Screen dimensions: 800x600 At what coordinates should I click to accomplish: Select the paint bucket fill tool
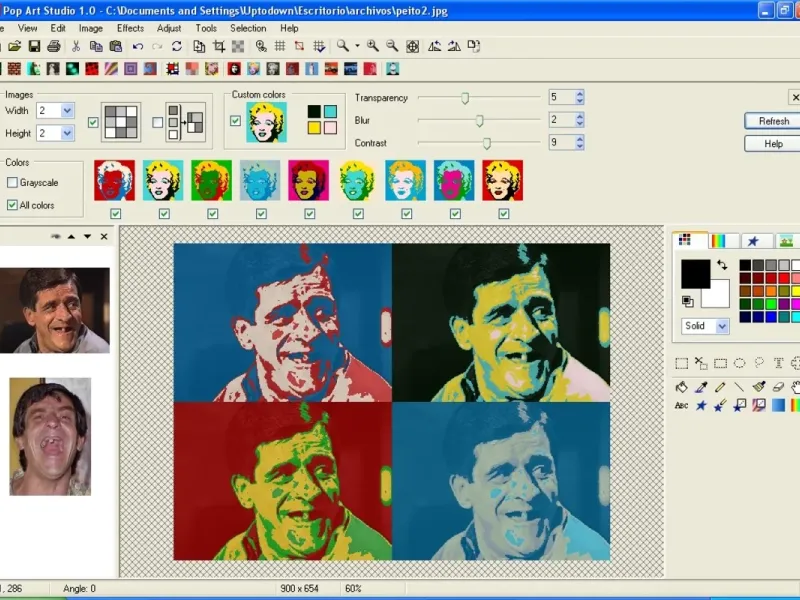pyautogui.click(x=681, y=387)
